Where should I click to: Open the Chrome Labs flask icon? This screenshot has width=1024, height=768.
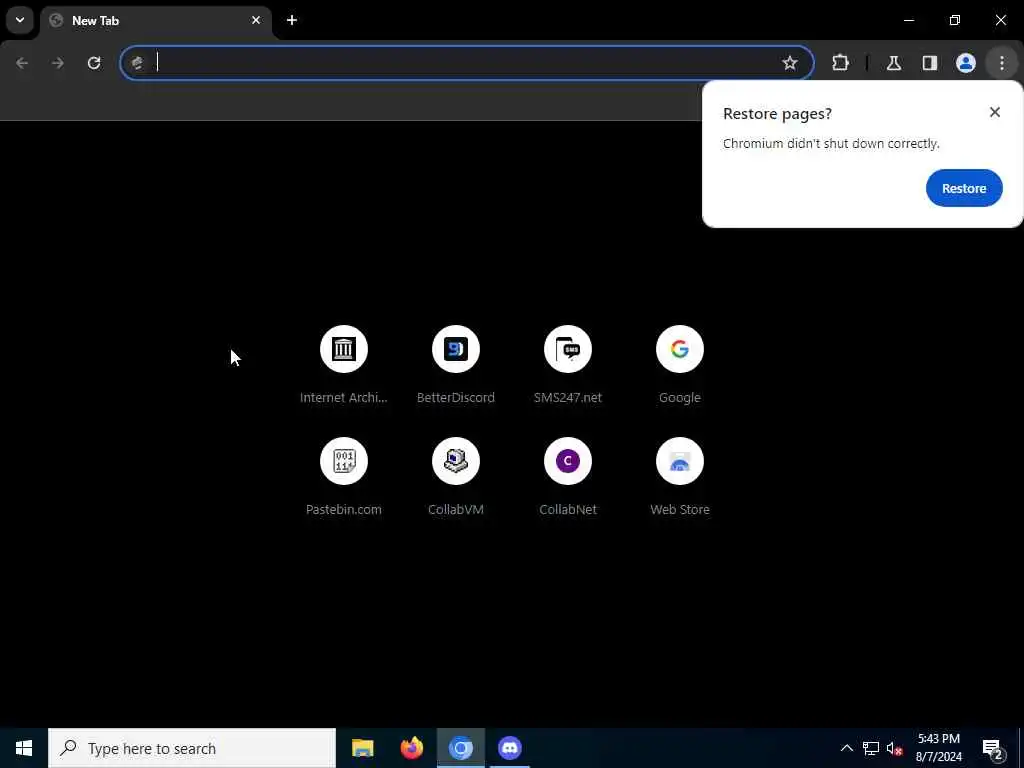[894, 63]
